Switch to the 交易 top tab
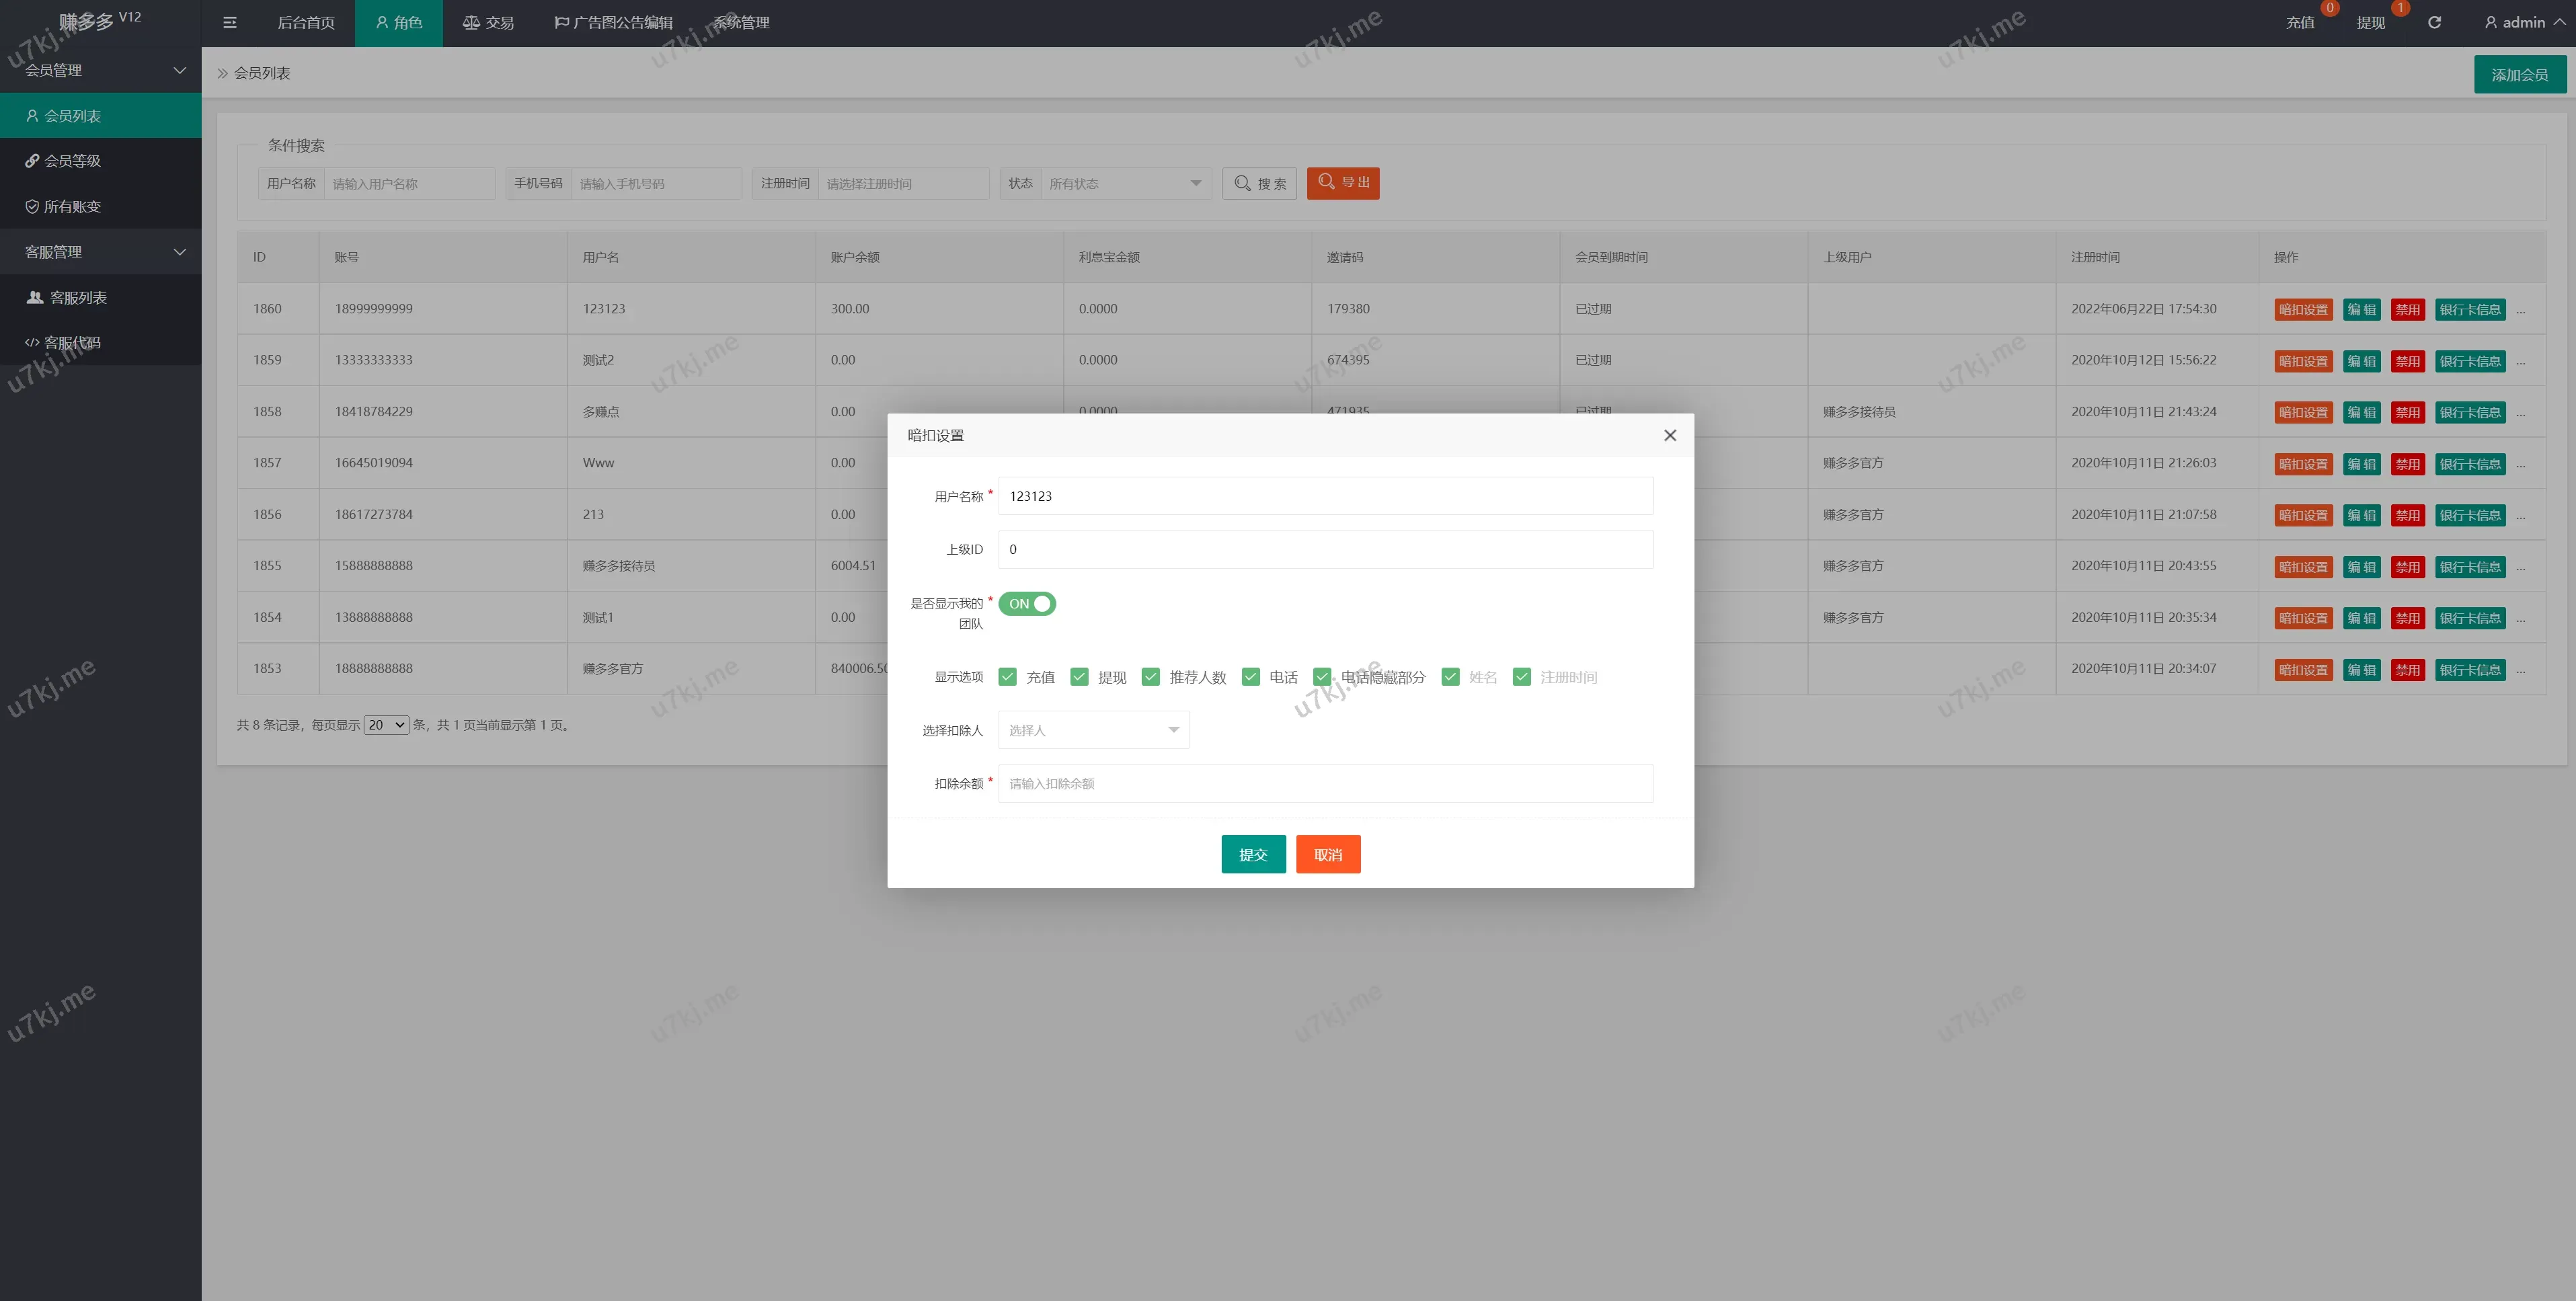 click(x=488, y=22)
